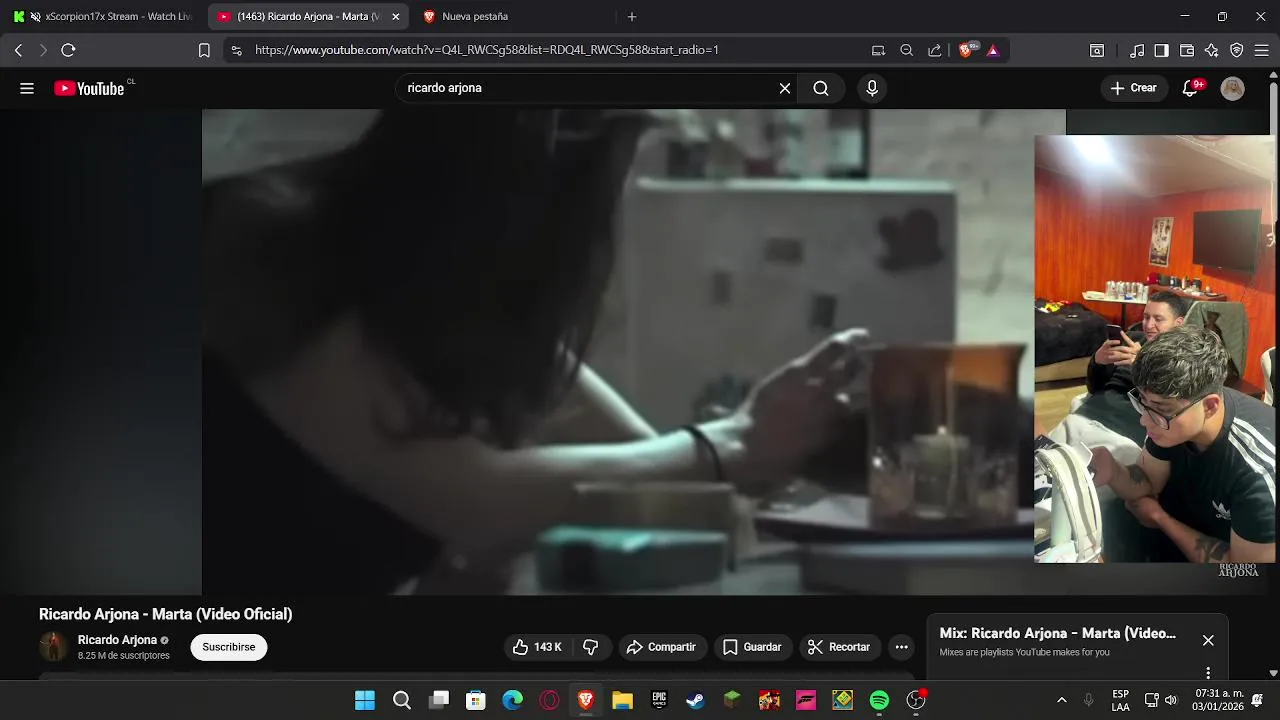1280x720 pixels.
Task: Launch Microsoft Store from taskbar
Action: click(476, 700)
